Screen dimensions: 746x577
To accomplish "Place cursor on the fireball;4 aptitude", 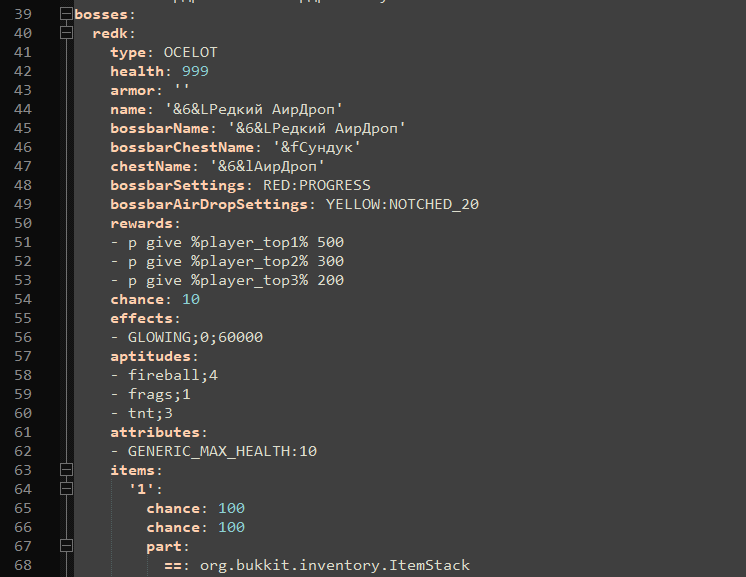I will coord(172,375).
